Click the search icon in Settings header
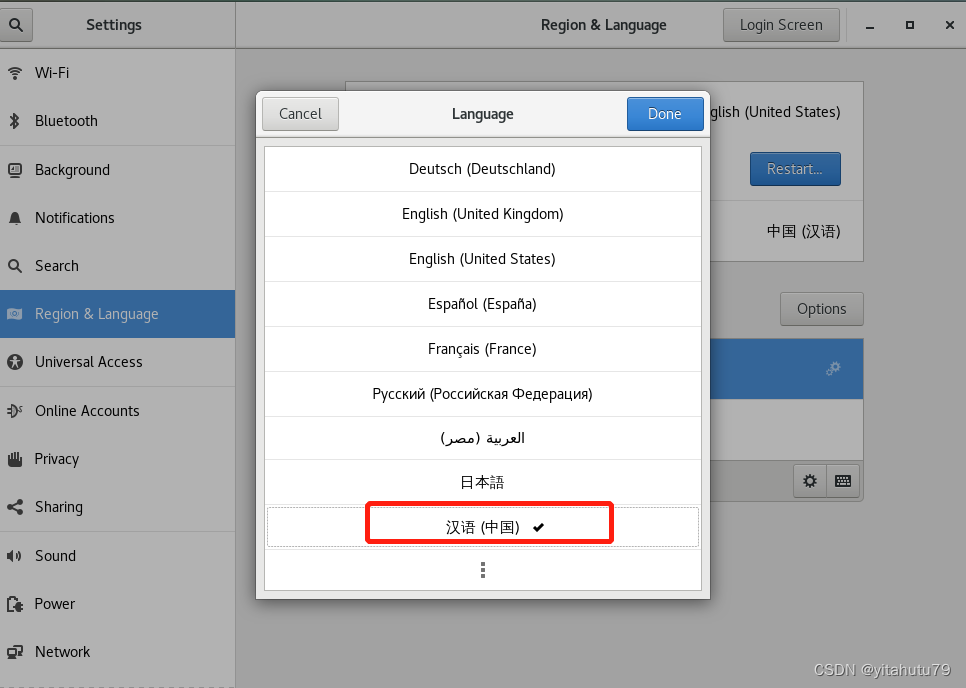The height and width of the screenshot is (688, 966). (x=16, y=25)
